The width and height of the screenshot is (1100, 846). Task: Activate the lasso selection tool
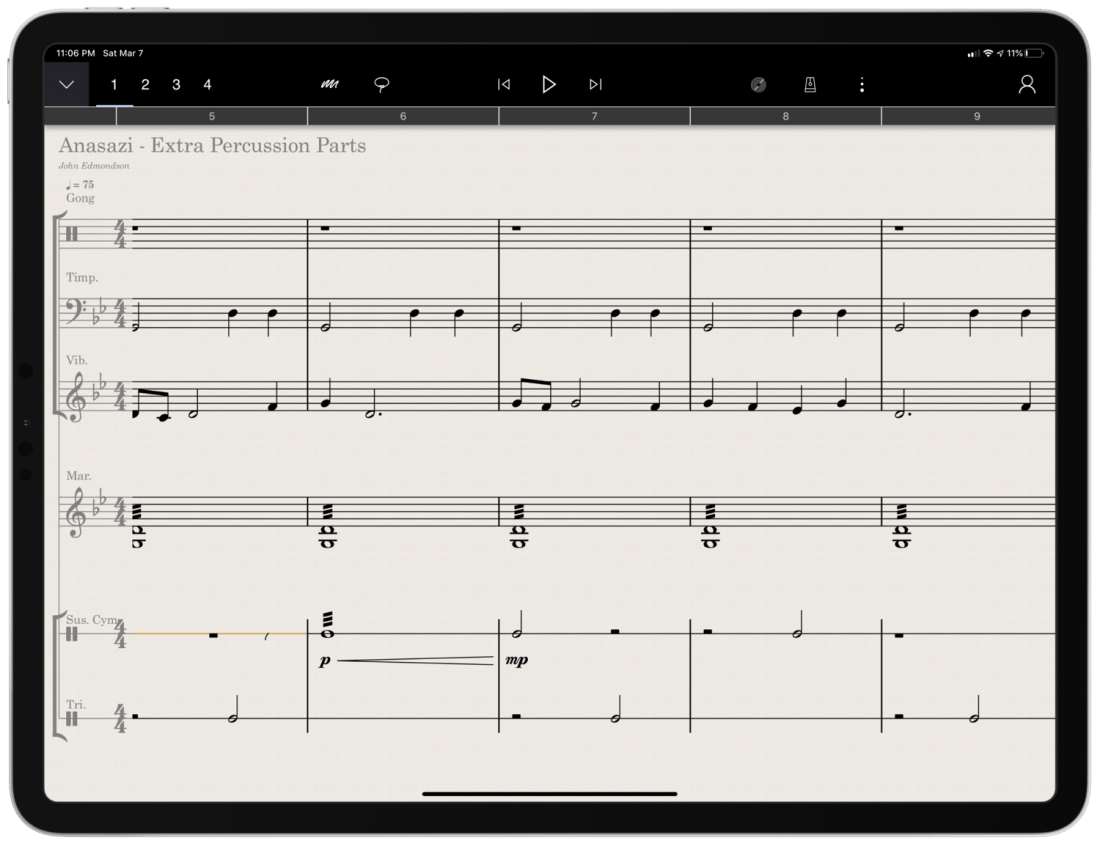[381, 85]
